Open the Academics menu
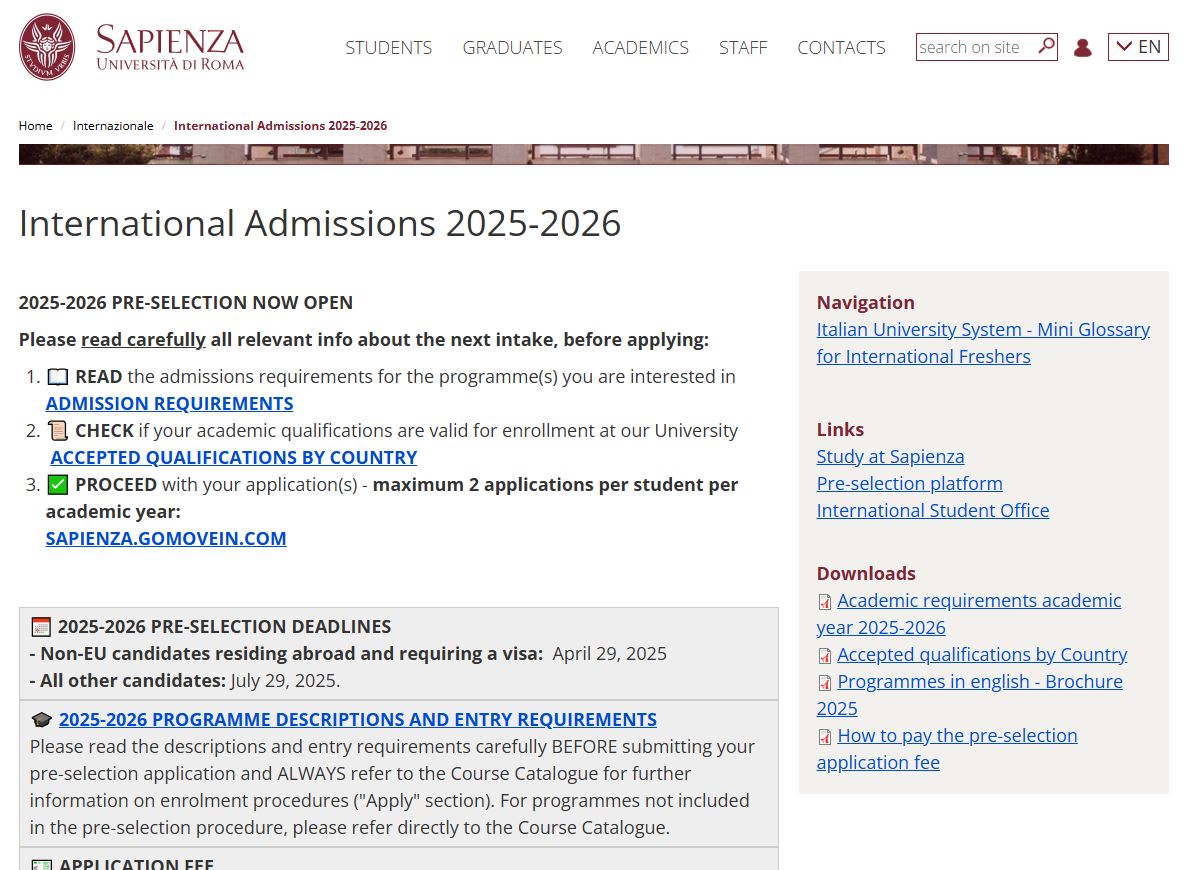Viewport: 1192px width, 870px height. (x=640, y=48)
